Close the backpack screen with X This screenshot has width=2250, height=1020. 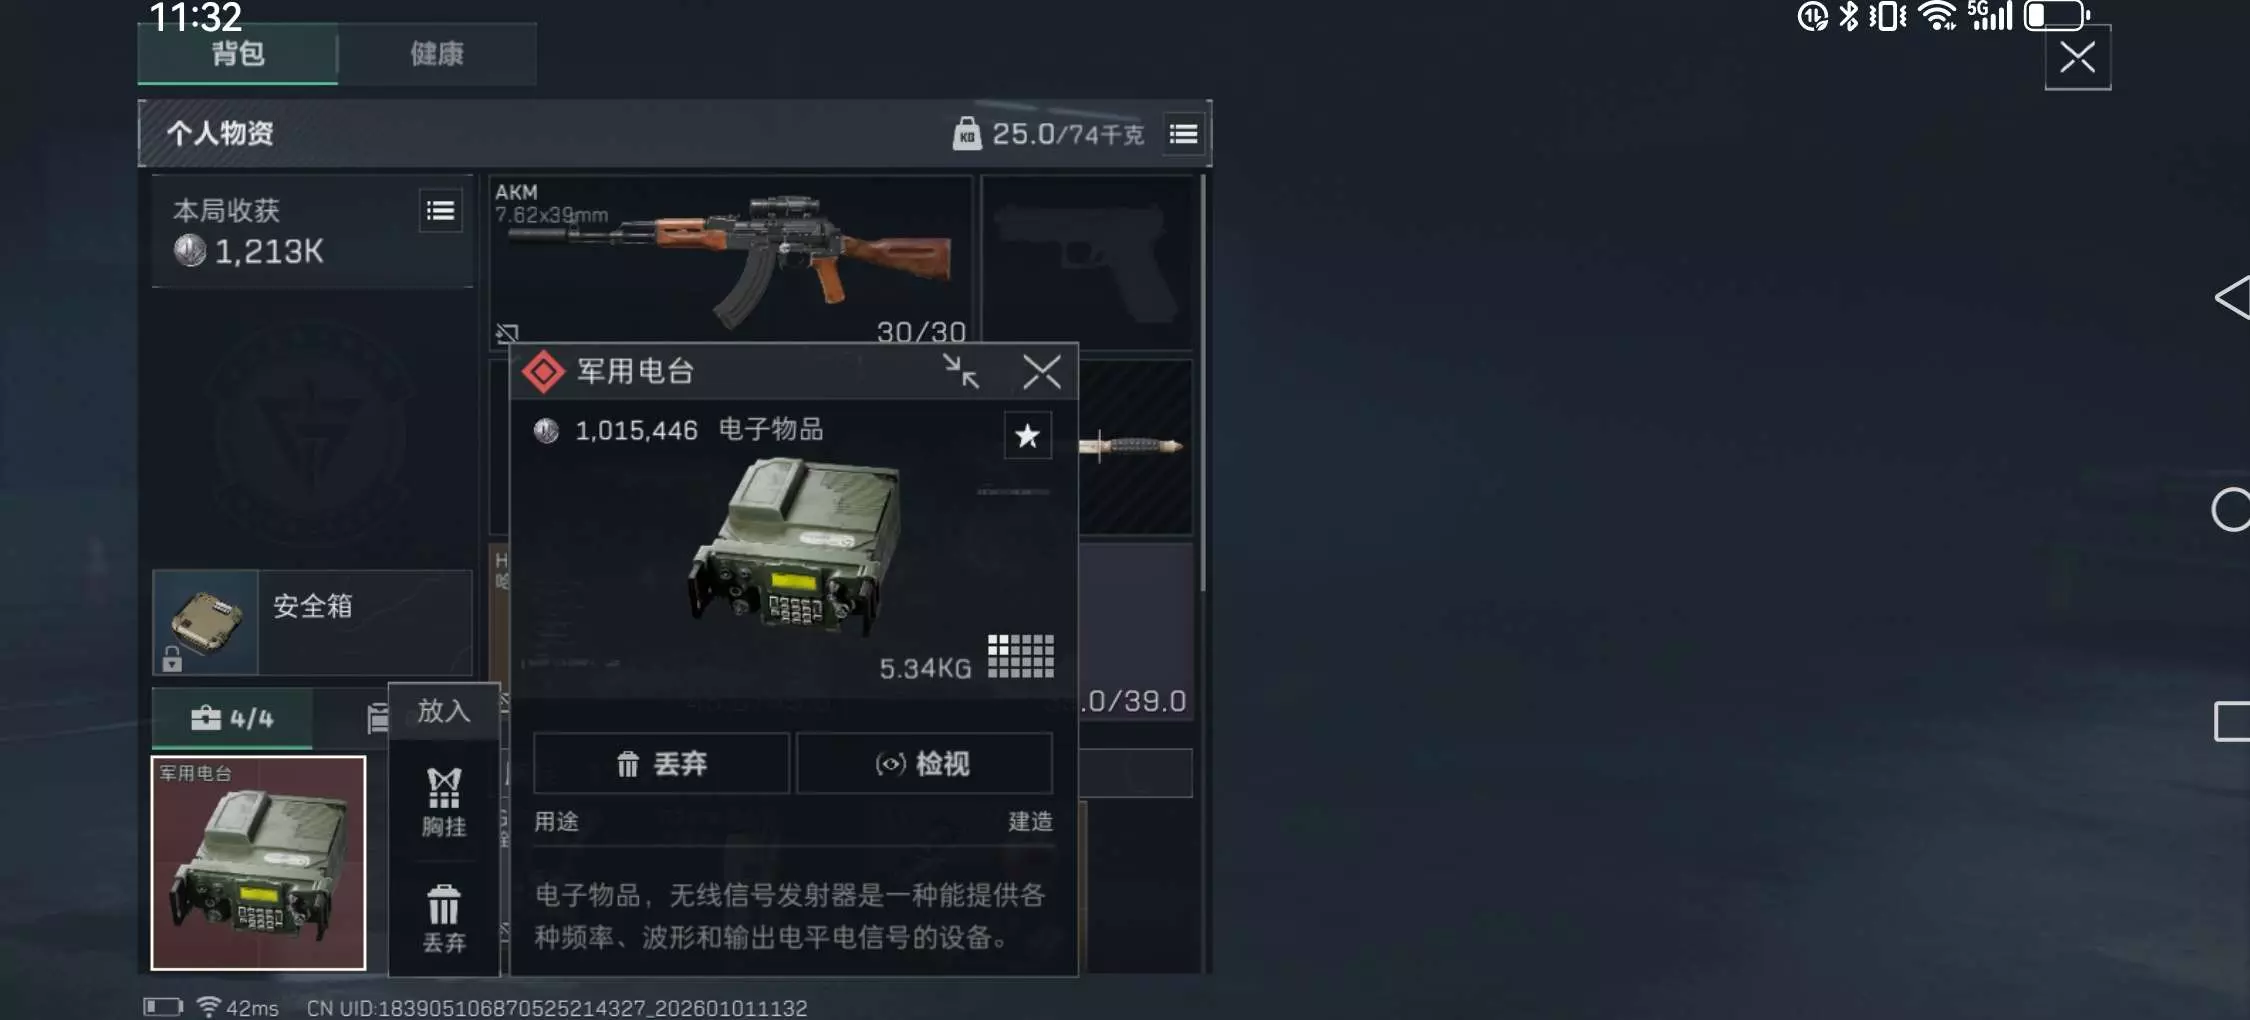pos(2078,58)
